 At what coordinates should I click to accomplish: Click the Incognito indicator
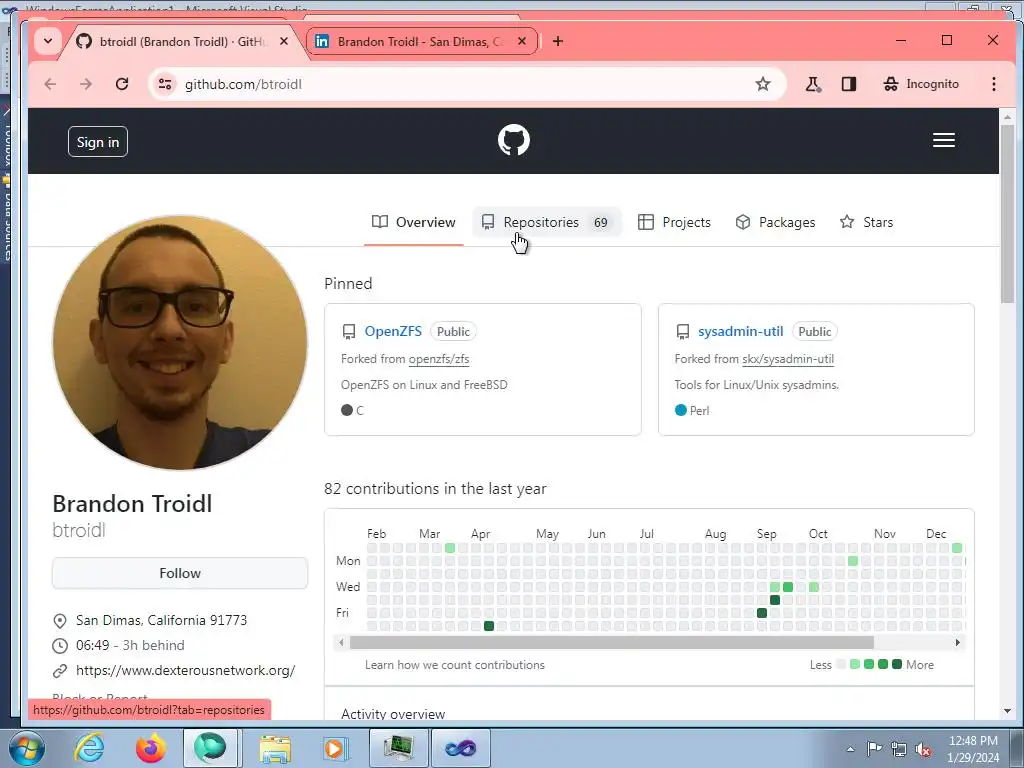point(921,84)
